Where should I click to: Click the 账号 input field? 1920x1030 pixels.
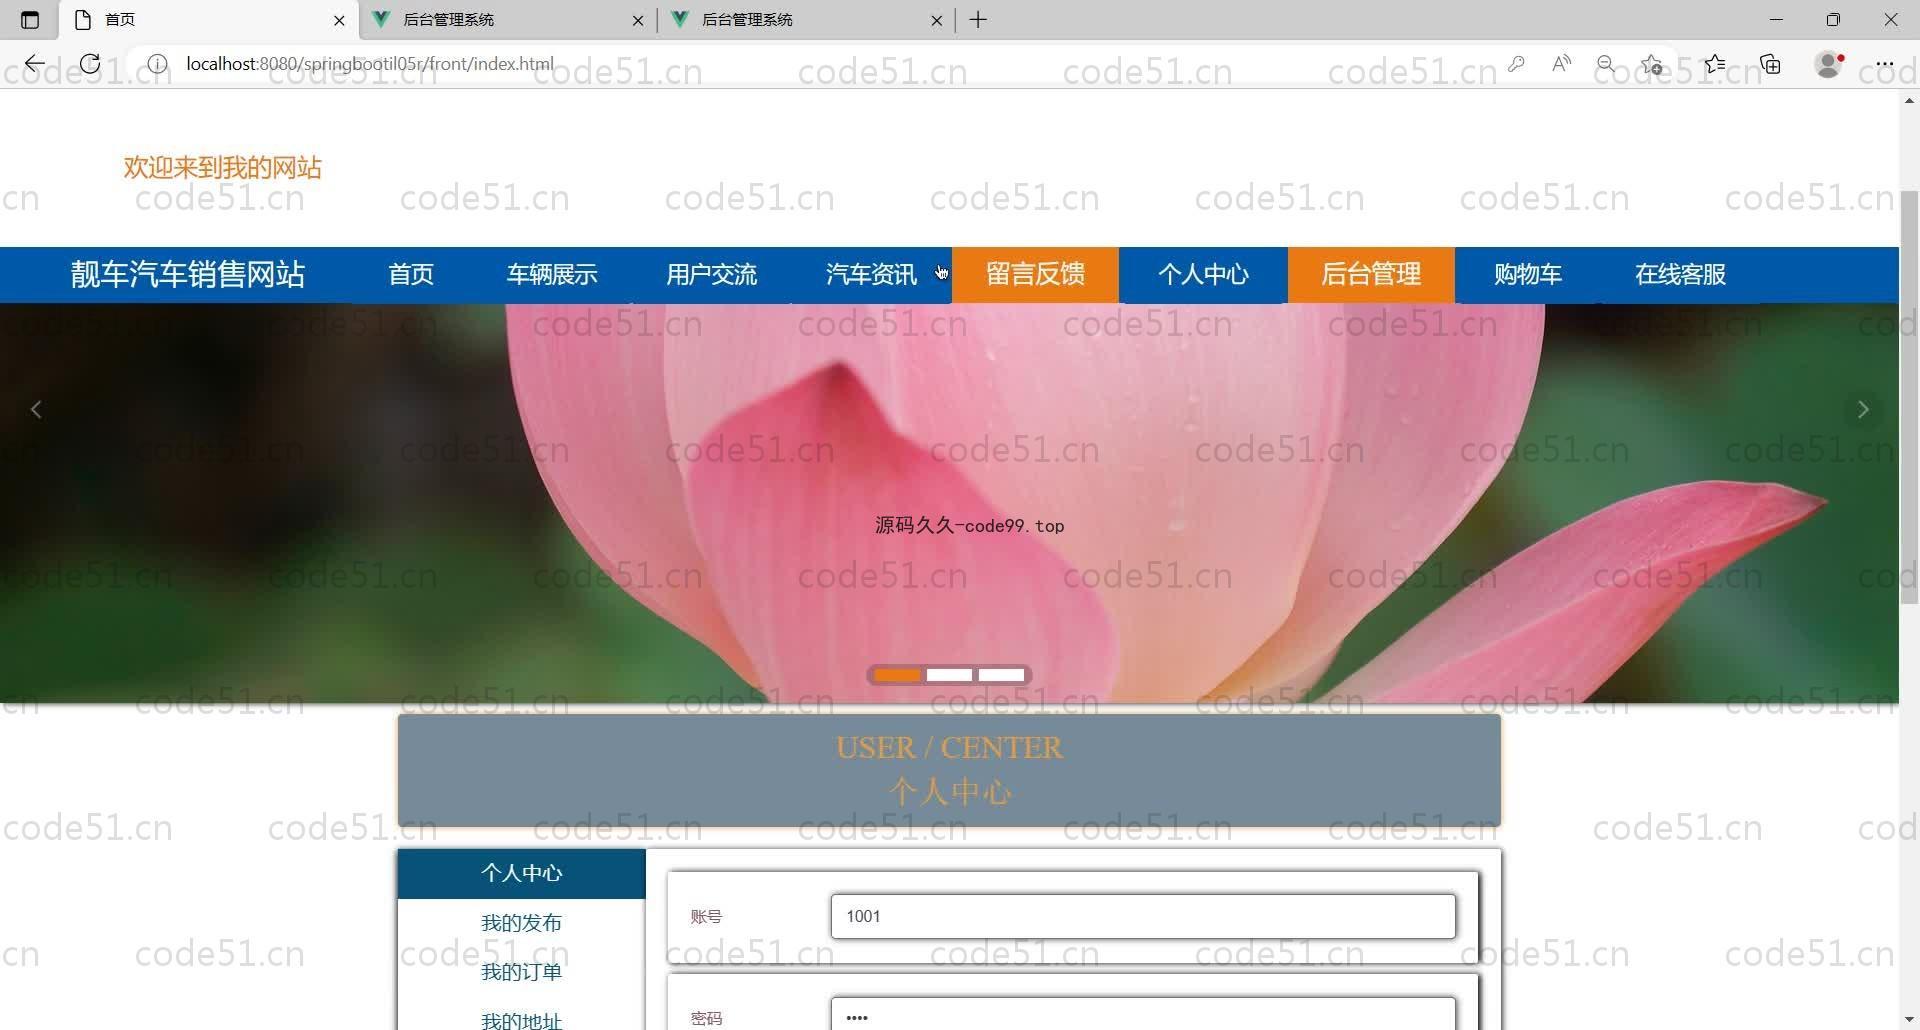1143,916
